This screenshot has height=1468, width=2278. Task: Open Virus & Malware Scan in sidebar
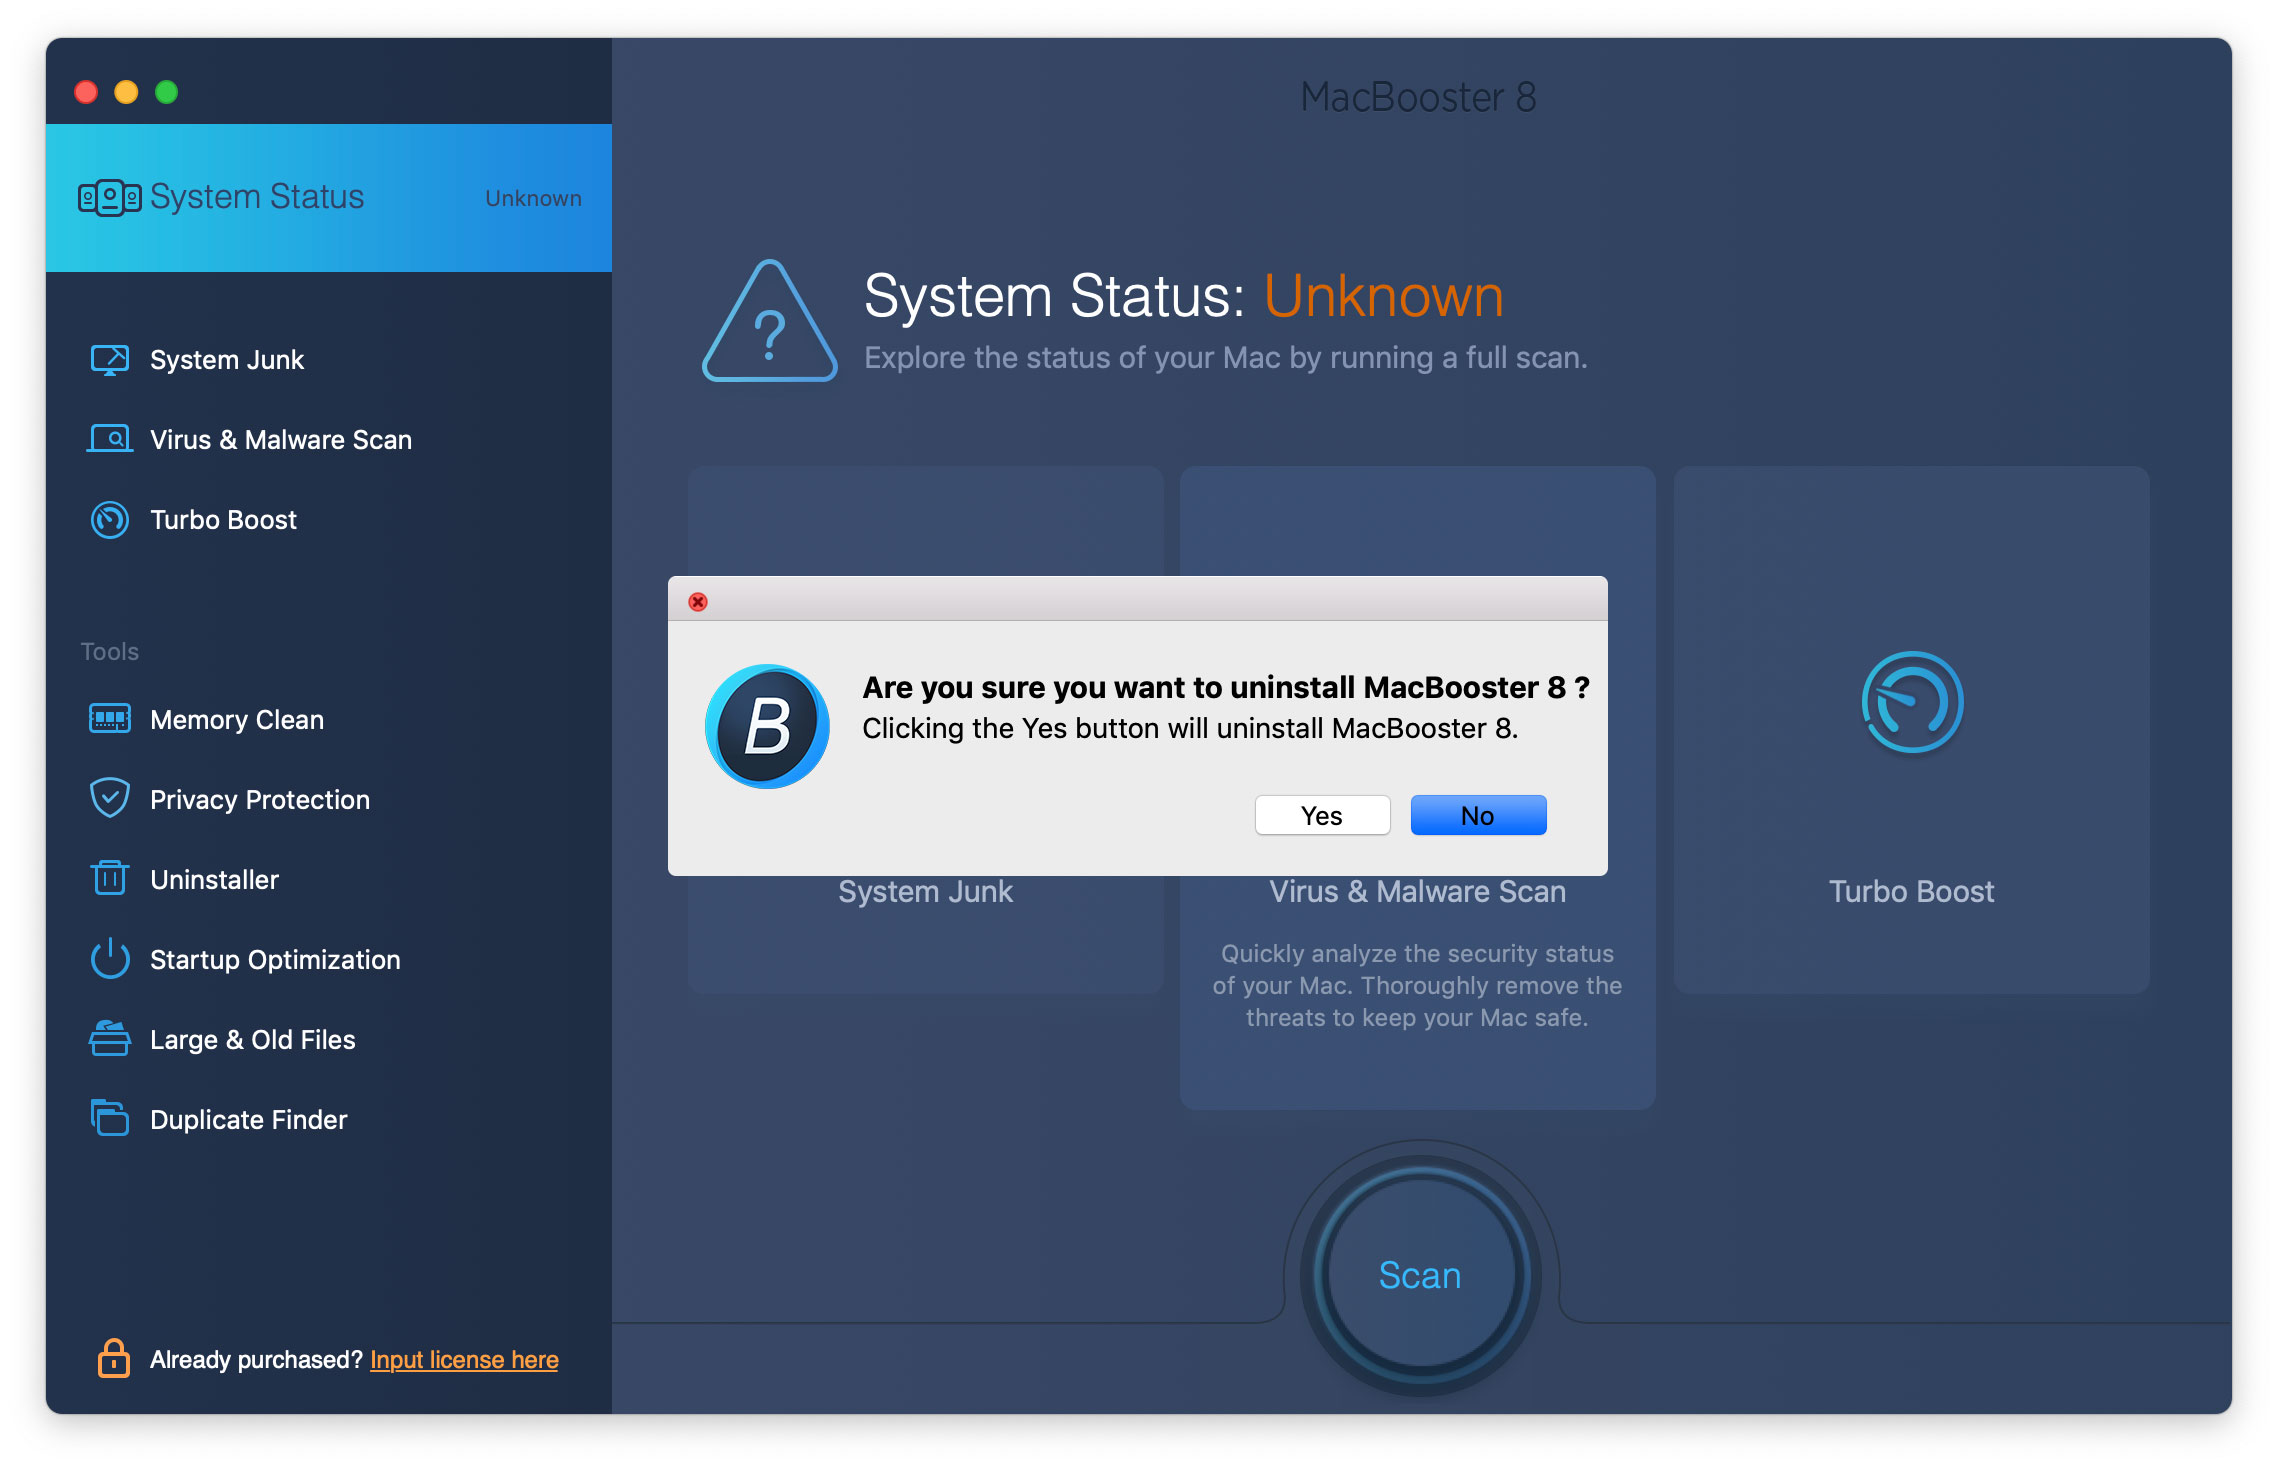pyautogui.click(x=280, y=440)
